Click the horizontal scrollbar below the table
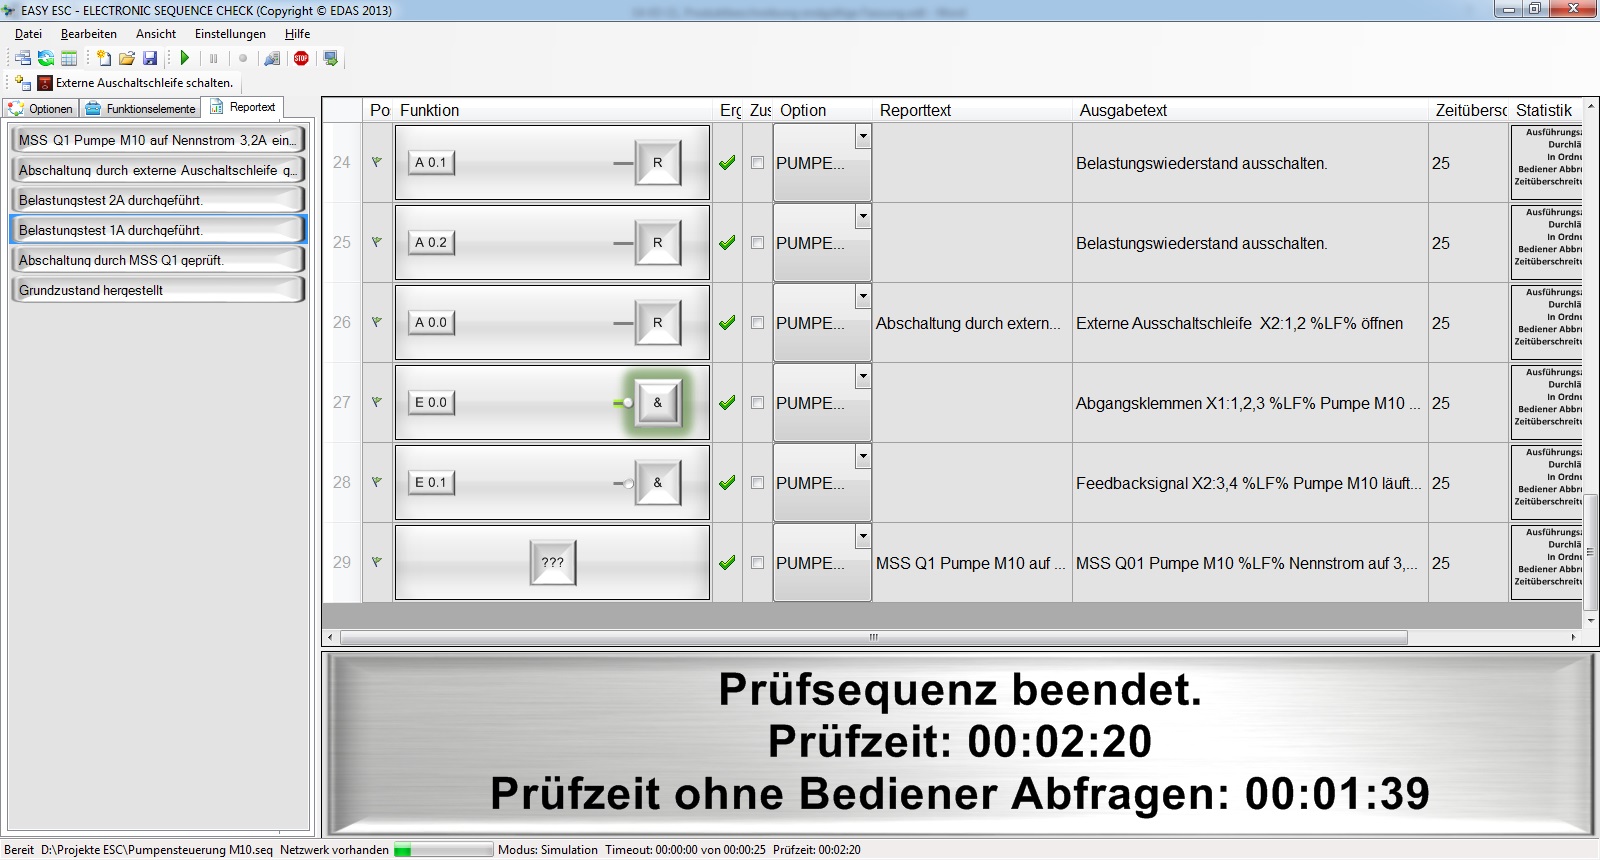Screen dimensions: 1600x860 [873, 637]
